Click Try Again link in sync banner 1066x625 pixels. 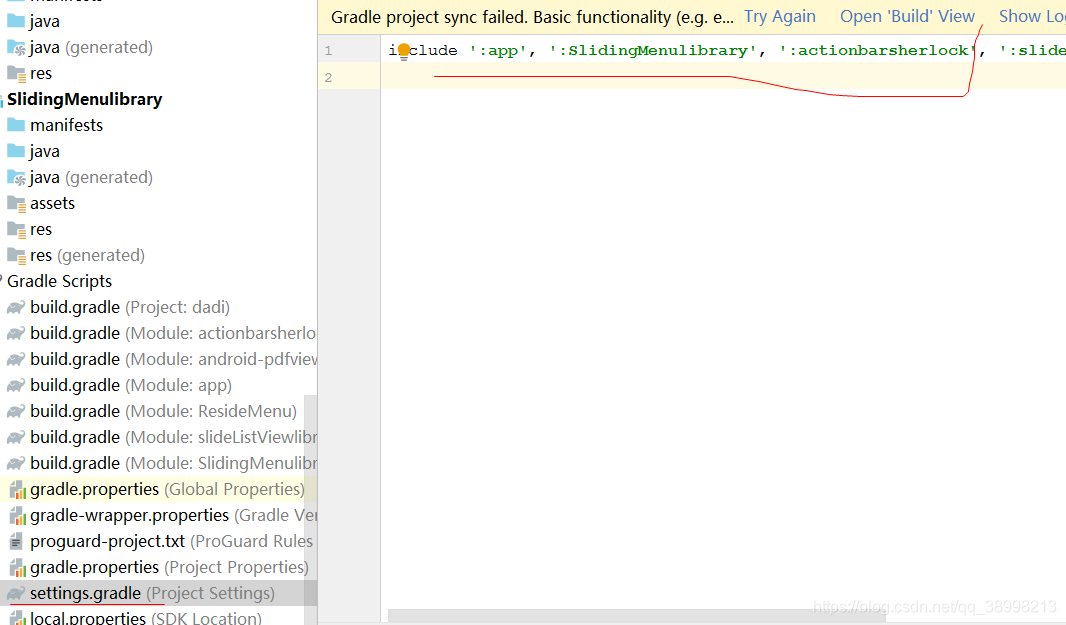pos(780,16)
